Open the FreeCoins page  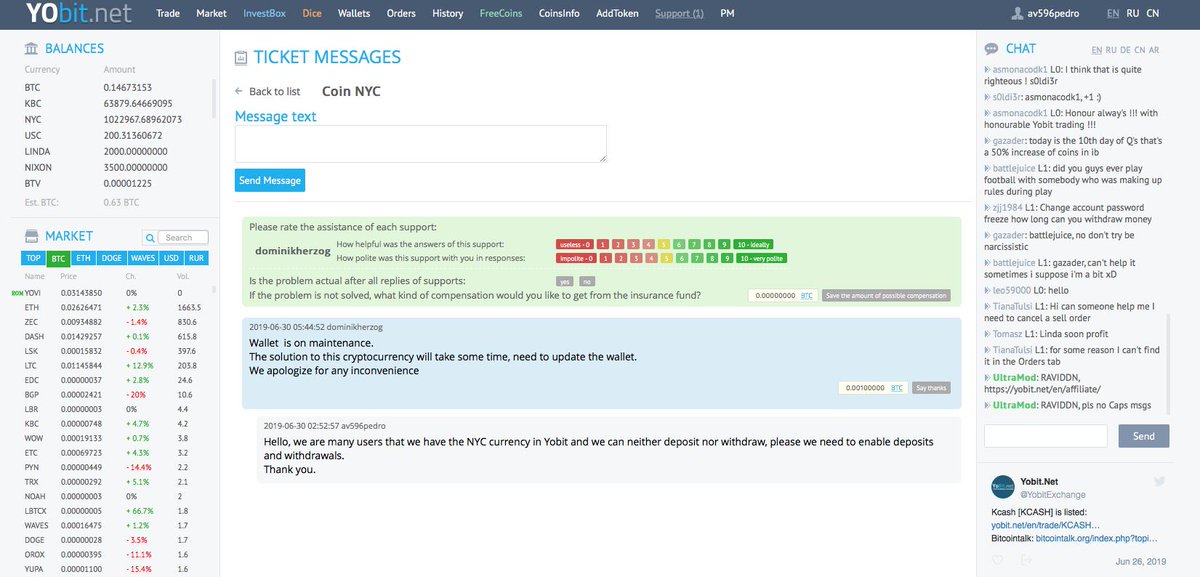[501, 14]
